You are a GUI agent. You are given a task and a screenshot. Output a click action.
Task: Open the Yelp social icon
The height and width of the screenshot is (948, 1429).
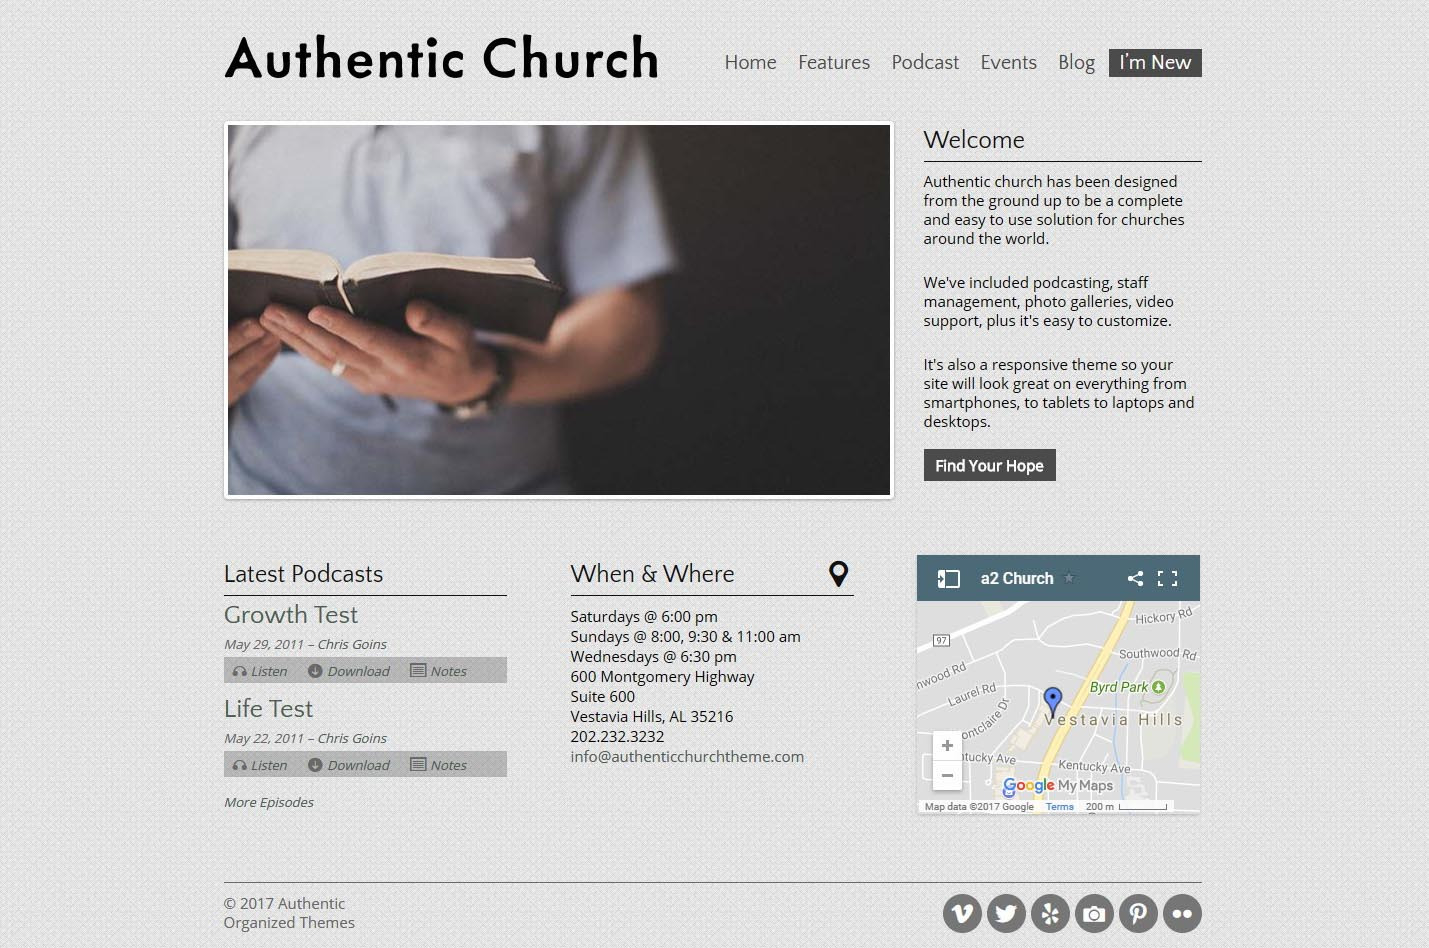[x=1050, y=913]
